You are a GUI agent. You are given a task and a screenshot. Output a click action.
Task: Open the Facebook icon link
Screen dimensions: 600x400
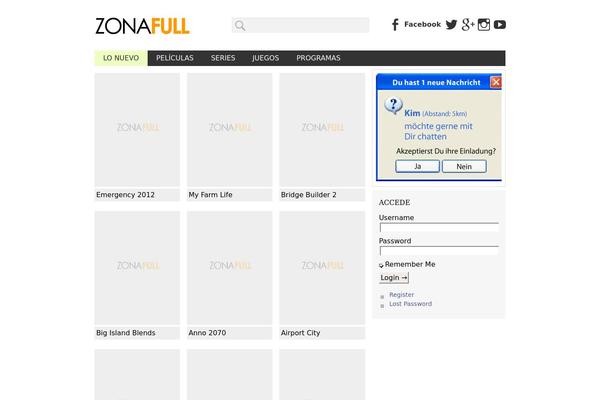click(395, 25)
